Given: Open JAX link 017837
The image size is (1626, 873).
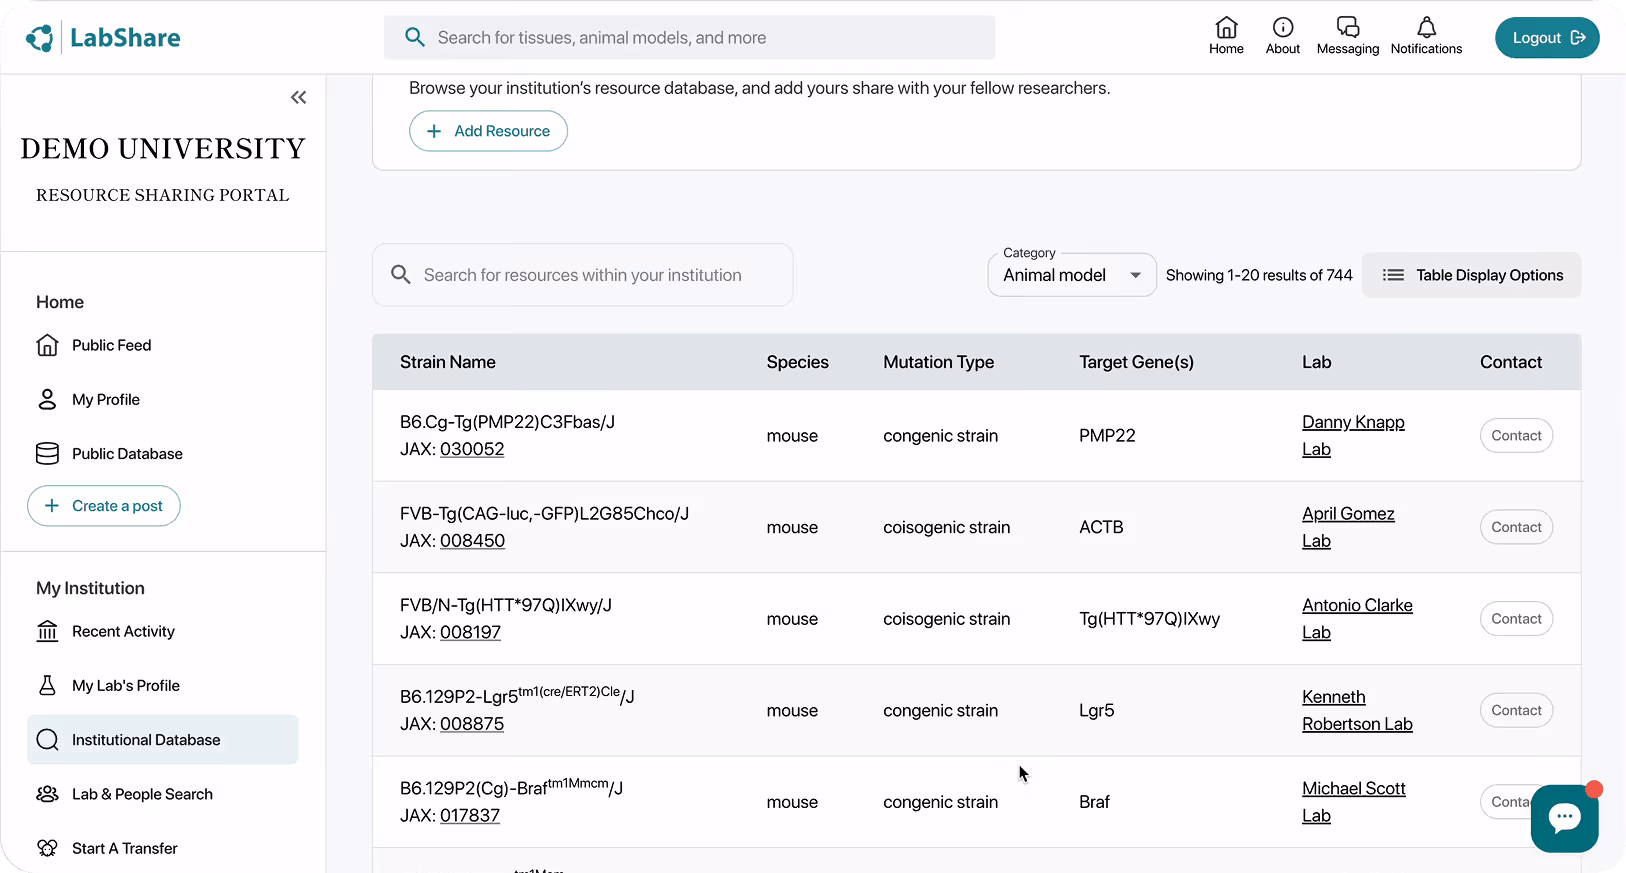Looking at the screenshot, I should (x=470, y=816).
